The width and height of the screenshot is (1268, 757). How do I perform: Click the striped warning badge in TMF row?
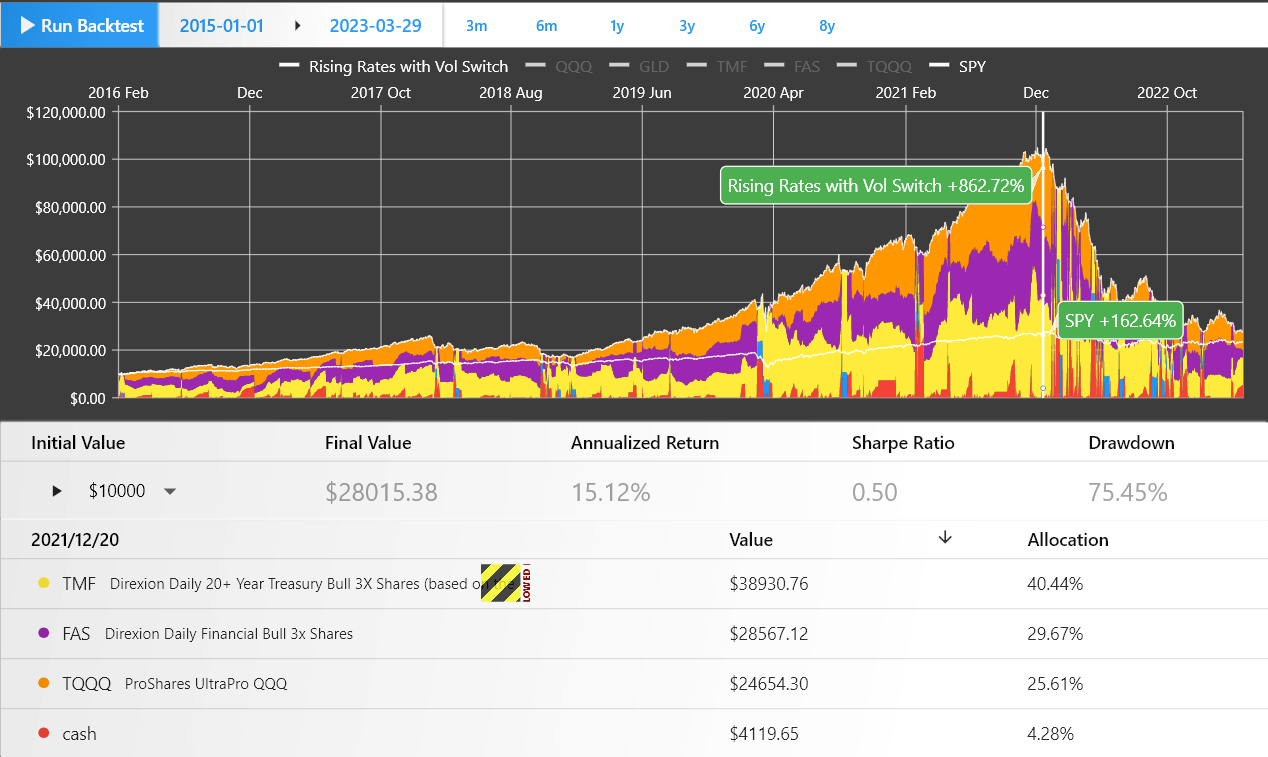(x=506, y=583)
